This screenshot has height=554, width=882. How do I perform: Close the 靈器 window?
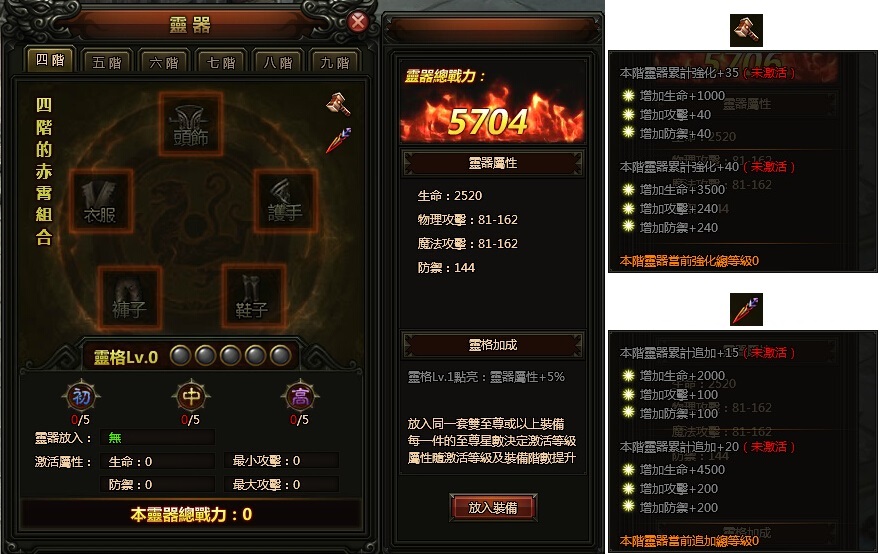coord(358,22)
